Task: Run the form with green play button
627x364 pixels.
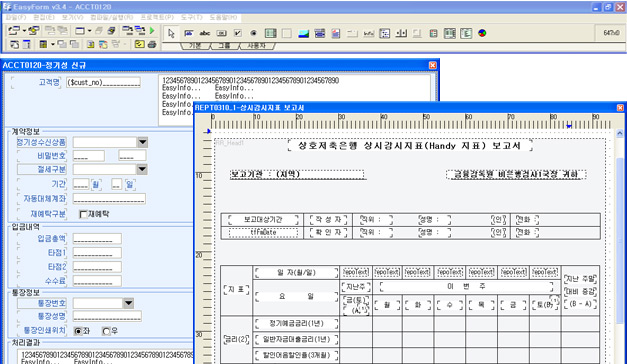Action: click(x=152, y=30)
